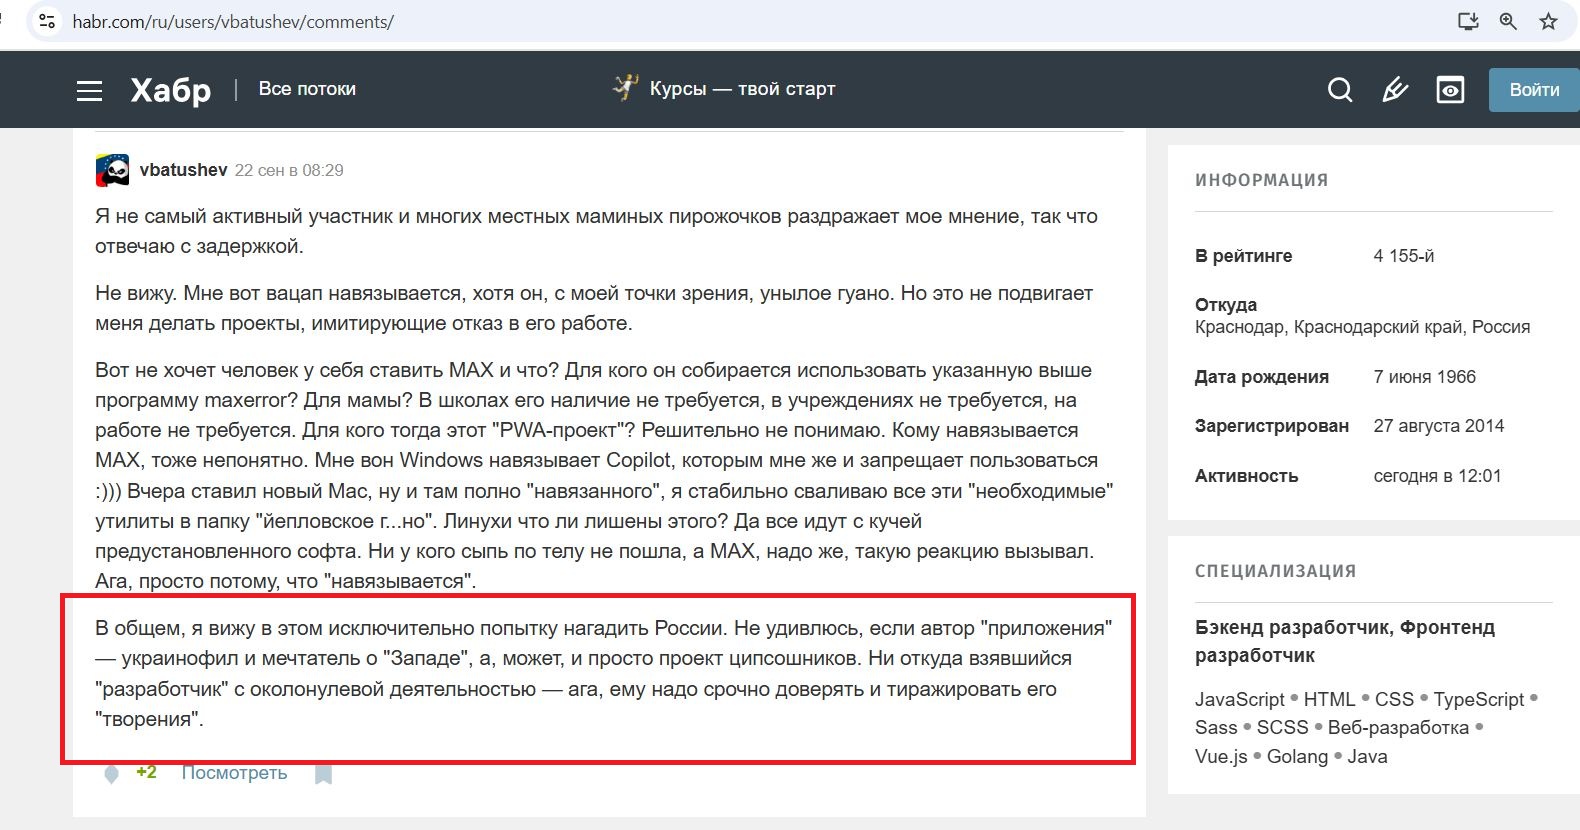Bookmark this page with the star icon

(1548, 21)
